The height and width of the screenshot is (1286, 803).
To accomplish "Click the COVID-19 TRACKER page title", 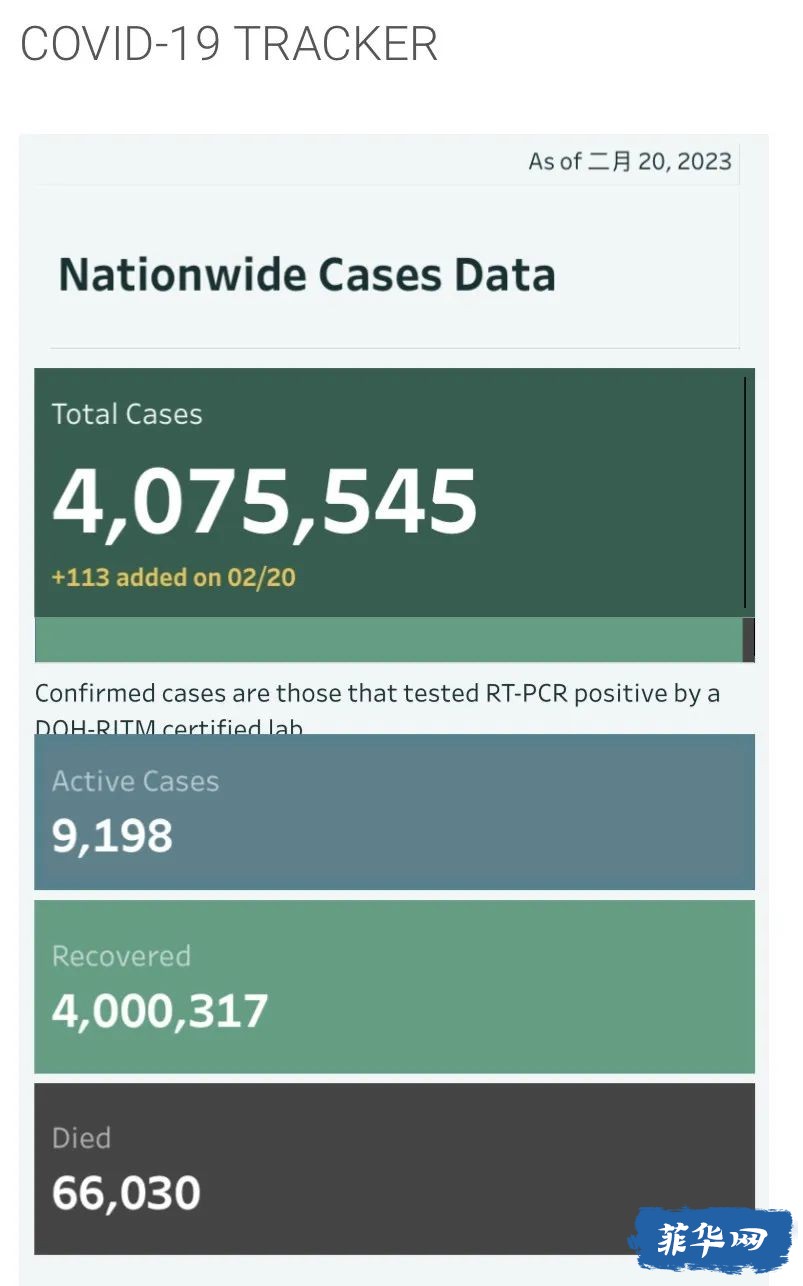I will [229, 44].
